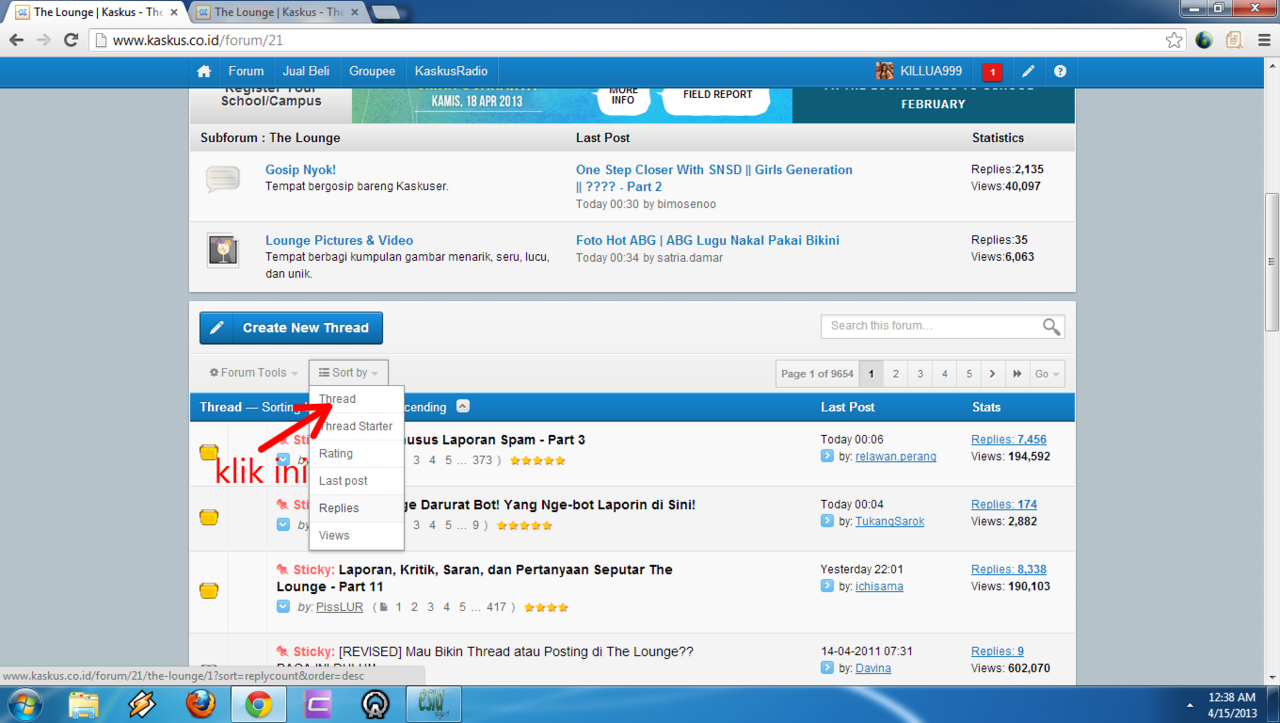The width and height of the screenshot is (1280, 723).
Task: Open the Go page-jump dropdown
Action: pos(1047,374)
